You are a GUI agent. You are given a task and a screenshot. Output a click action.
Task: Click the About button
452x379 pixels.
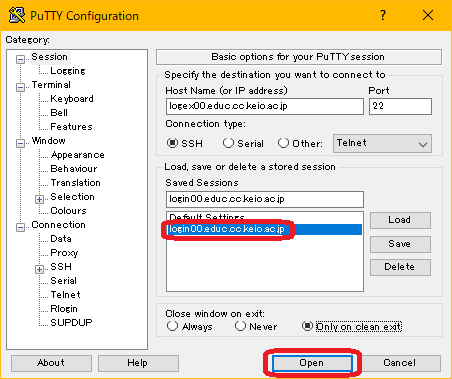pos(51,363)
